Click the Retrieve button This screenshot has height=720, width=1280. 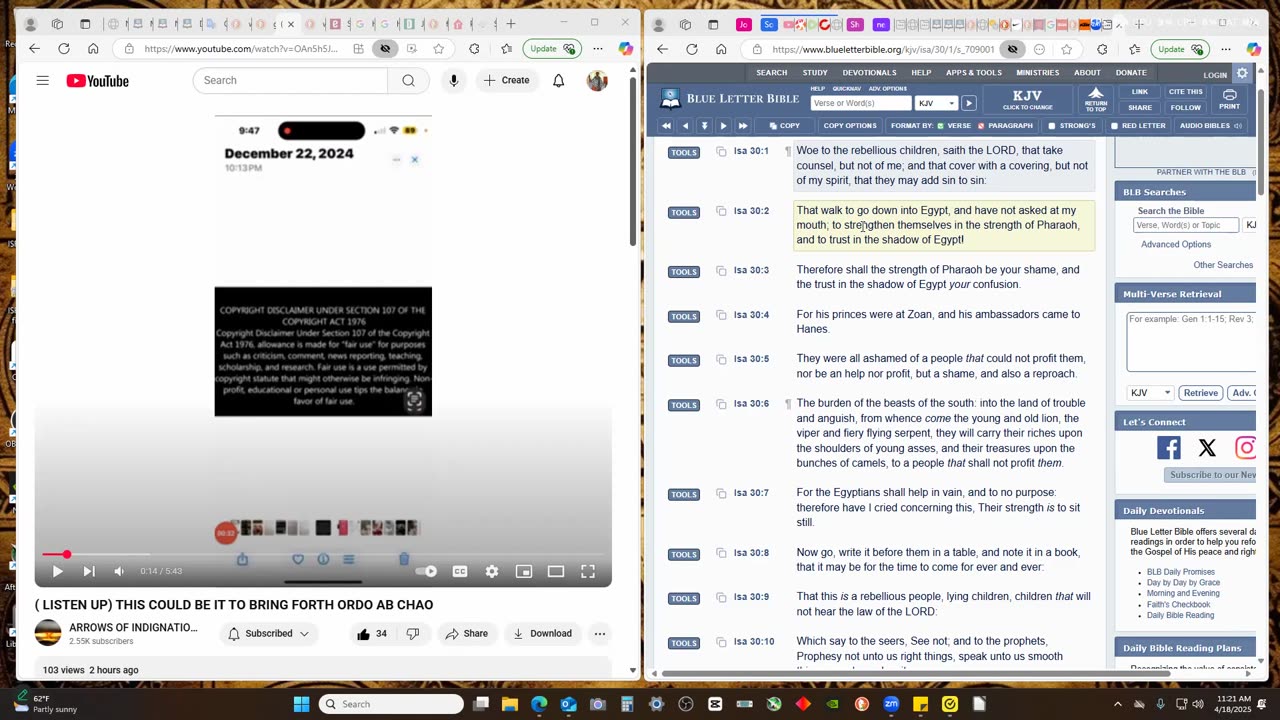tap(1200, 393)
